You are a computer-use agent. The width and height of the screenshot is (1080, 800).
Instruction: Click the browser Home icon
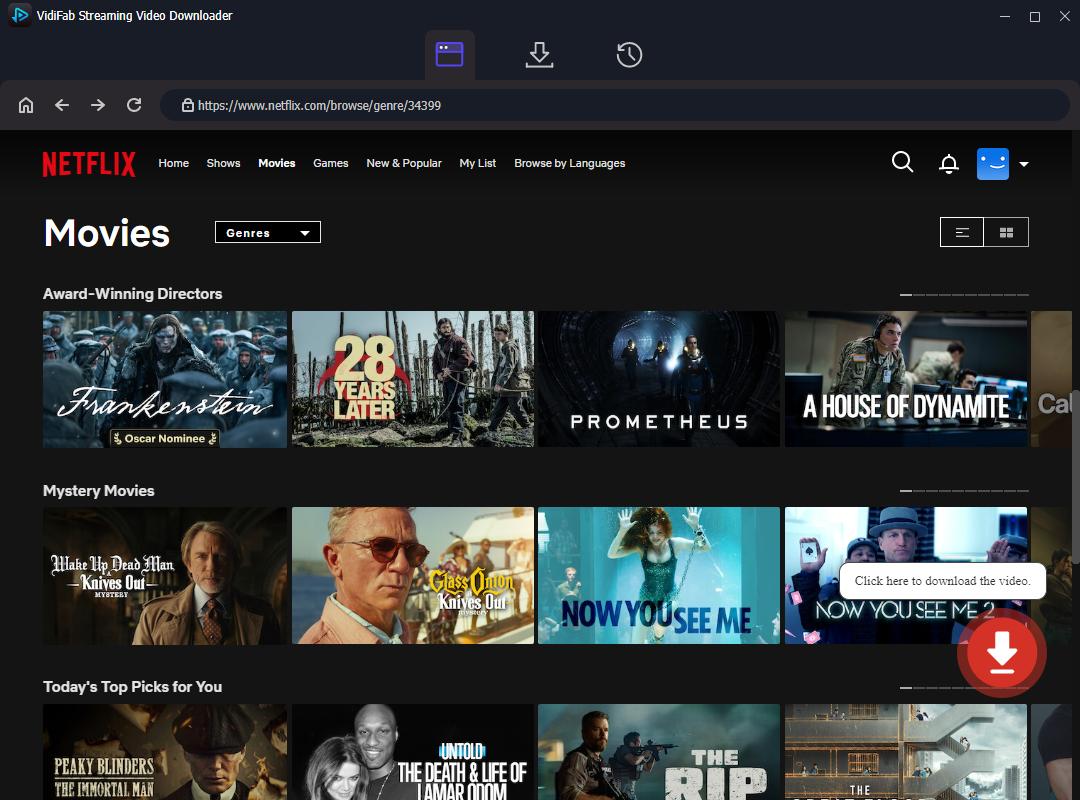click(x=26, y=104)
